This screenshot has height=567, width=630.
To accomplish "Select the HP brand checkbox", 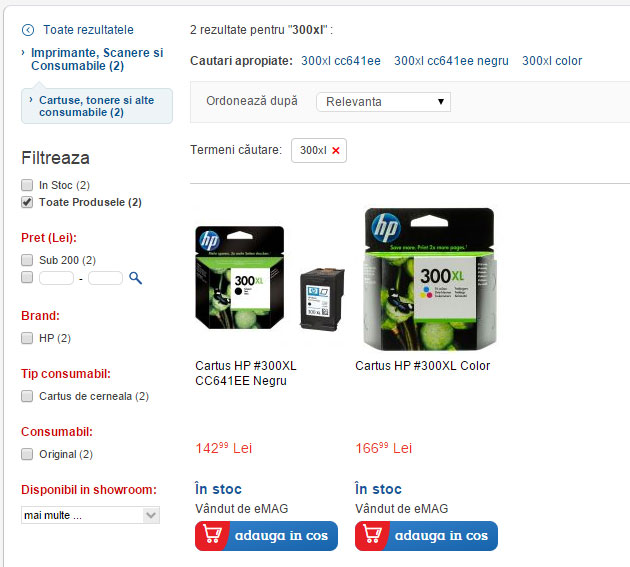I will [27, 338].
